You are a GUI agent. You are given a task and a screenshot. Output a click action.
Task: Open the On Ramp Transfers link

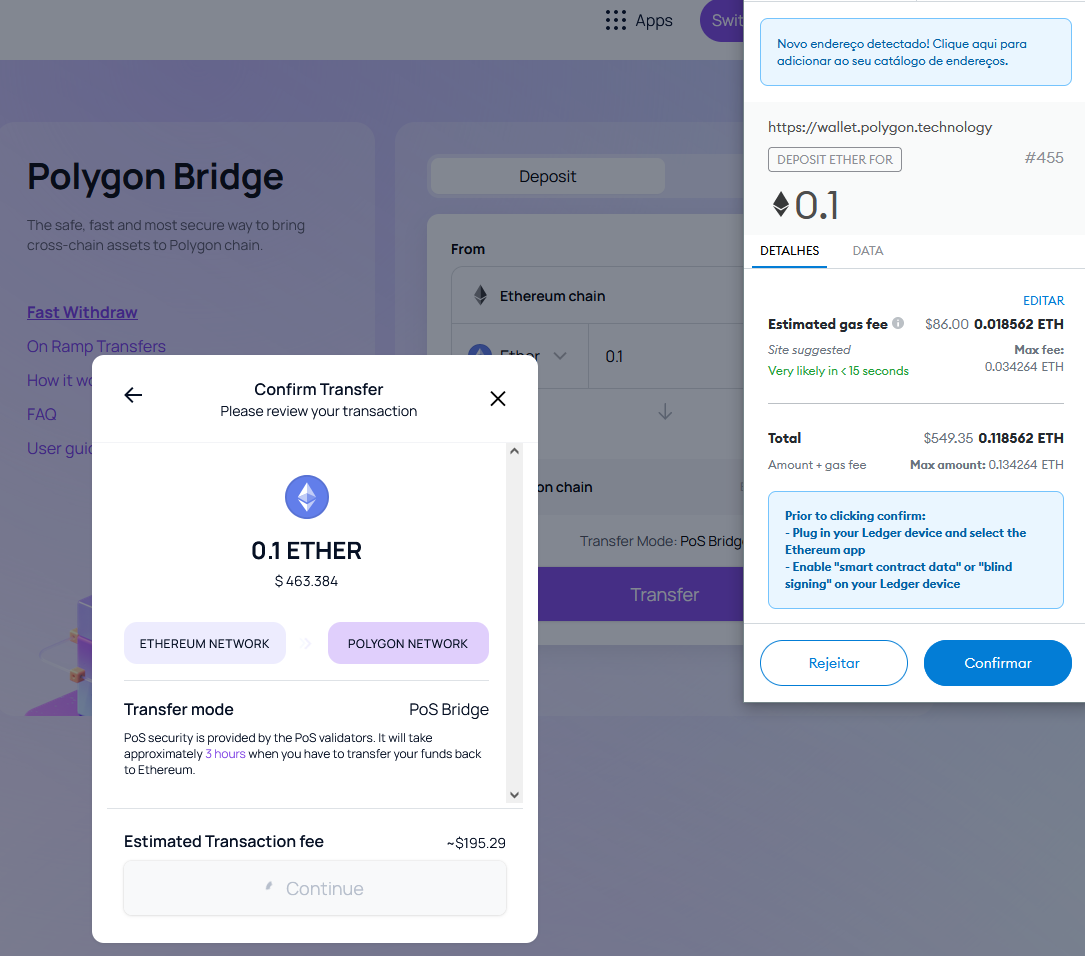[x=96, y=347]
